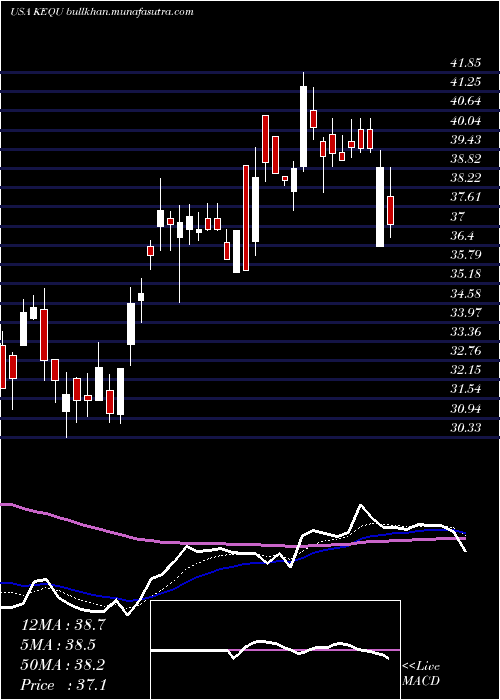Click the 5MA : 38.5 legend text
The width and height of the screenshot is (500, 700).
coord(59,645)
